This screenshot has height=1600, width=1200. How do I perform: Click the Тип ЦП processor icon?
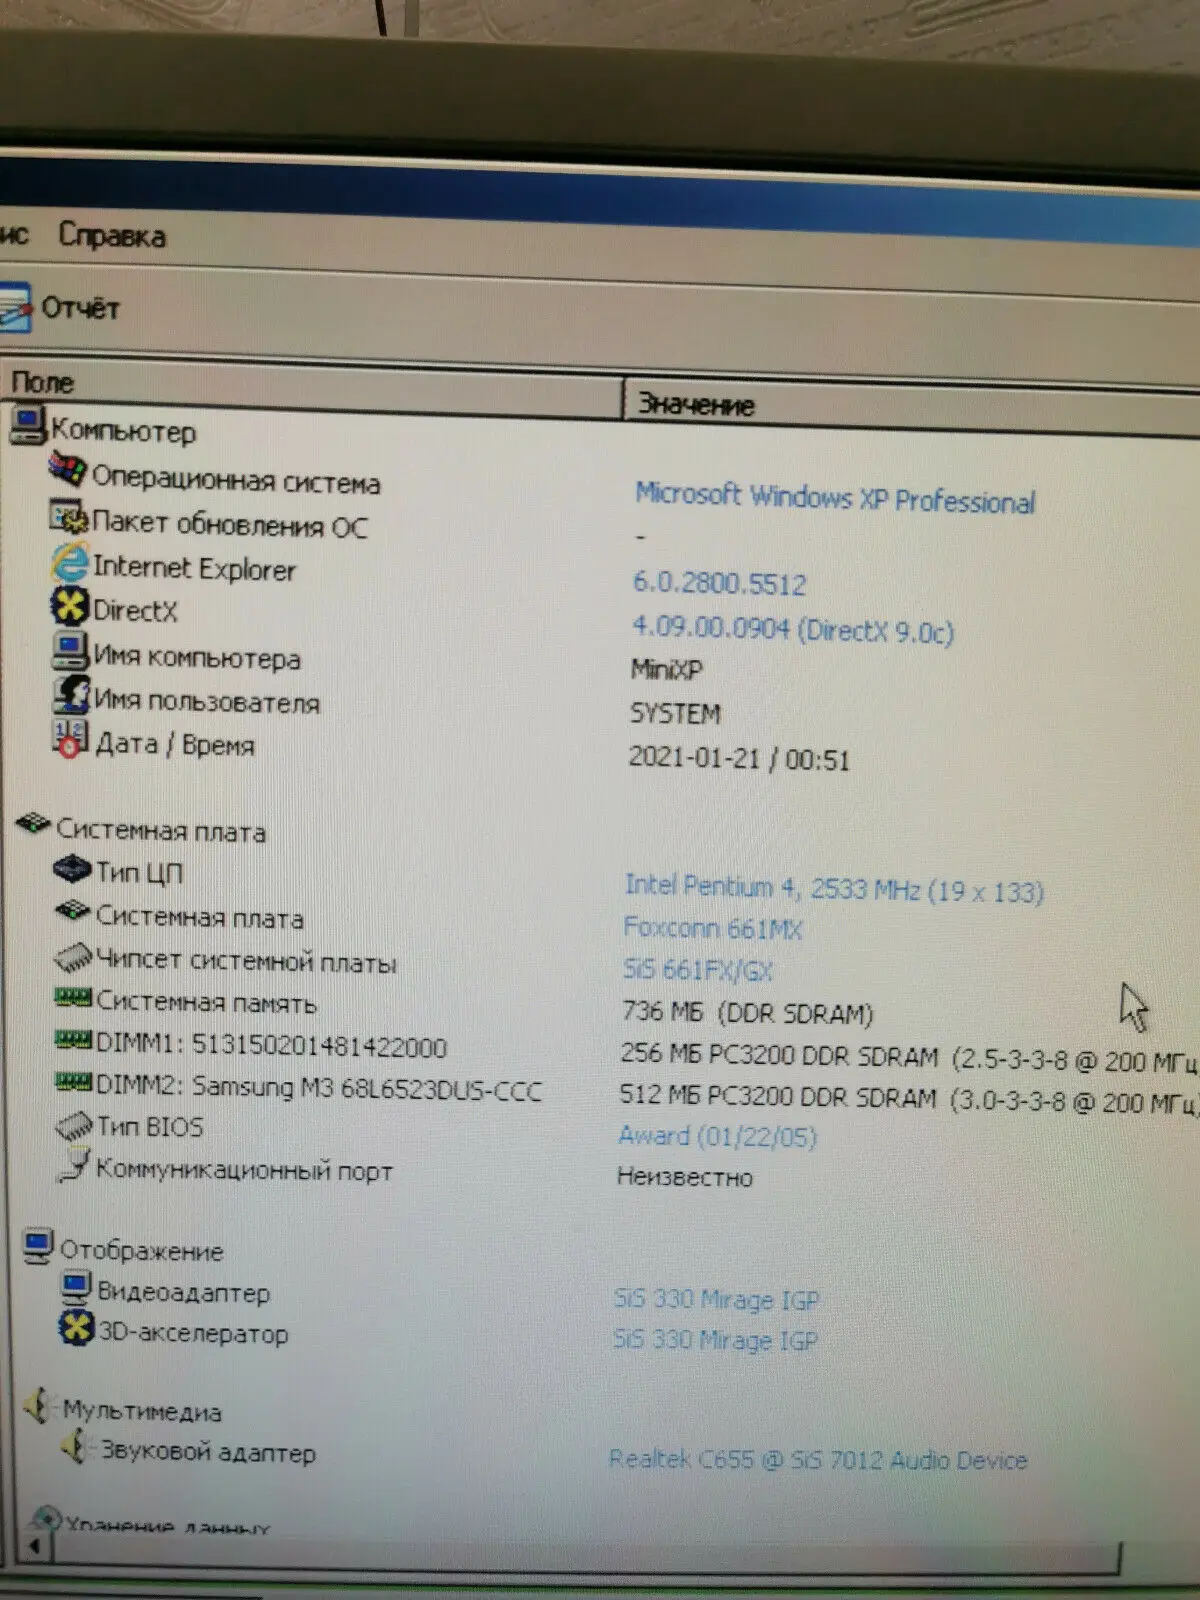click(73, 868)
